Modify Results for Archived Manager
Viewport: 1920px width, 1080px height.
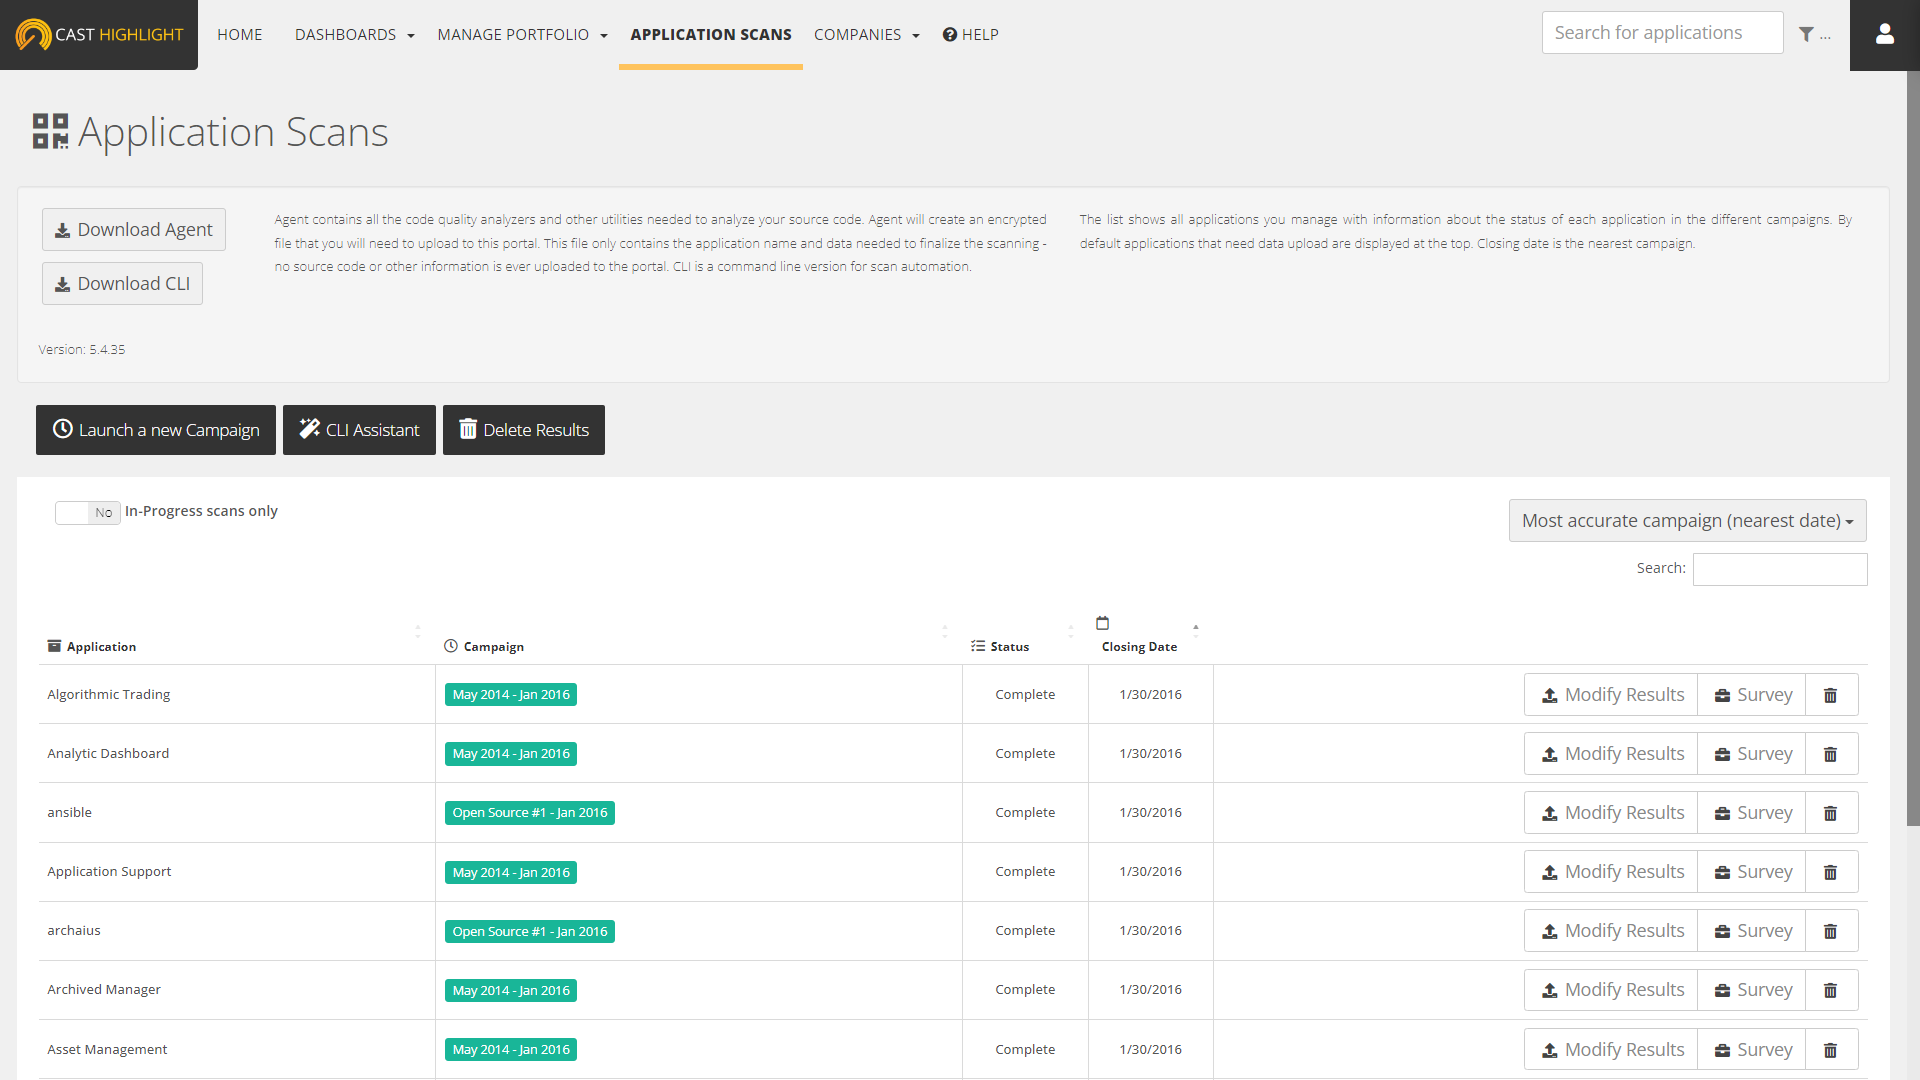(1611, 990)
